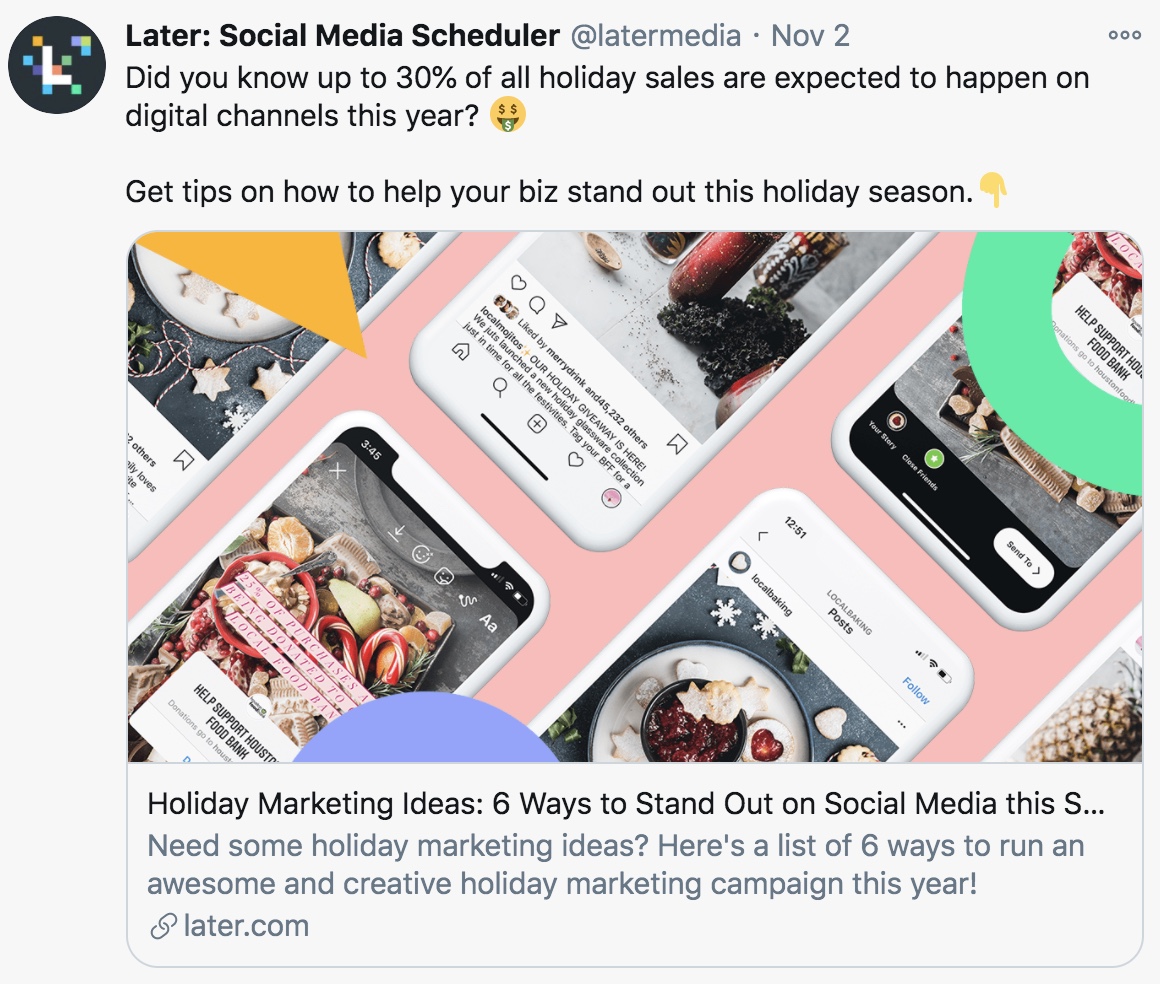This screenshot has width=1160, height=984.
Task: Click the money-mouth emoji in the tweet
Action: coord(508,115)
